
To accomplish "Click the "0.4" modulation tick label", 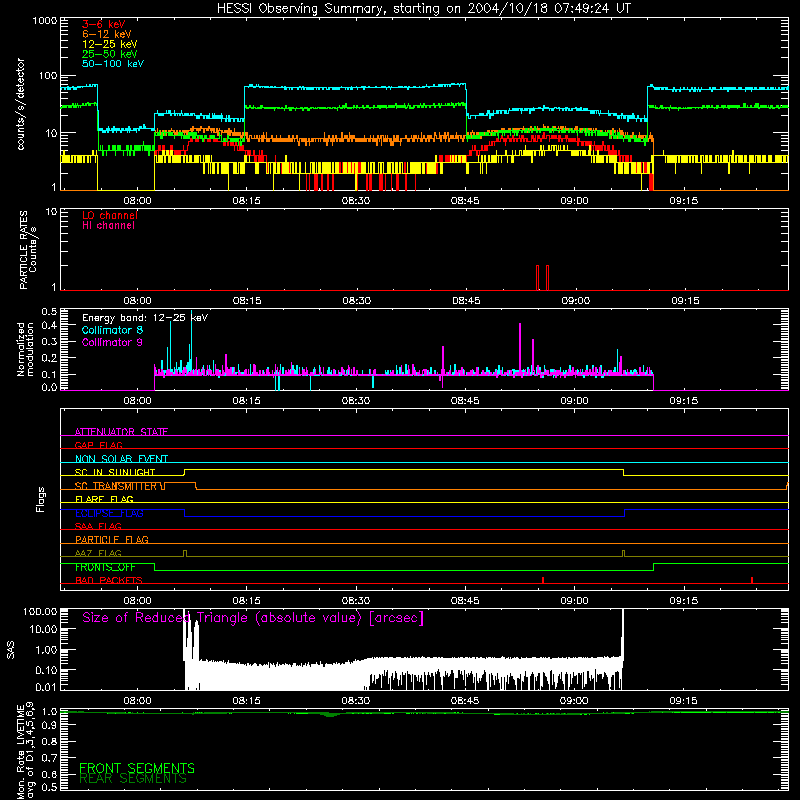I will [x=49, y=326].
